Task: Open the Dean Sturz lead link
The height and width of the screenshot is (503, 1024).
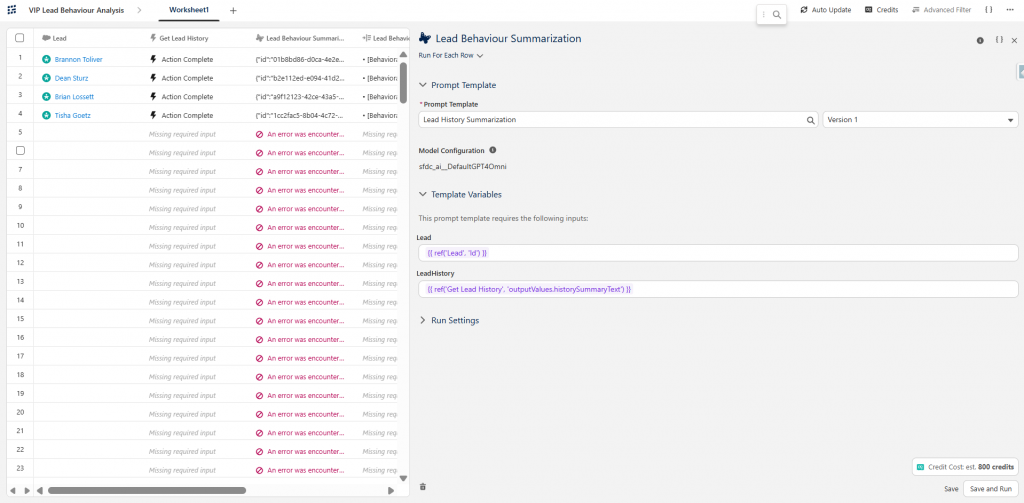Action: (x=71, y=78)
